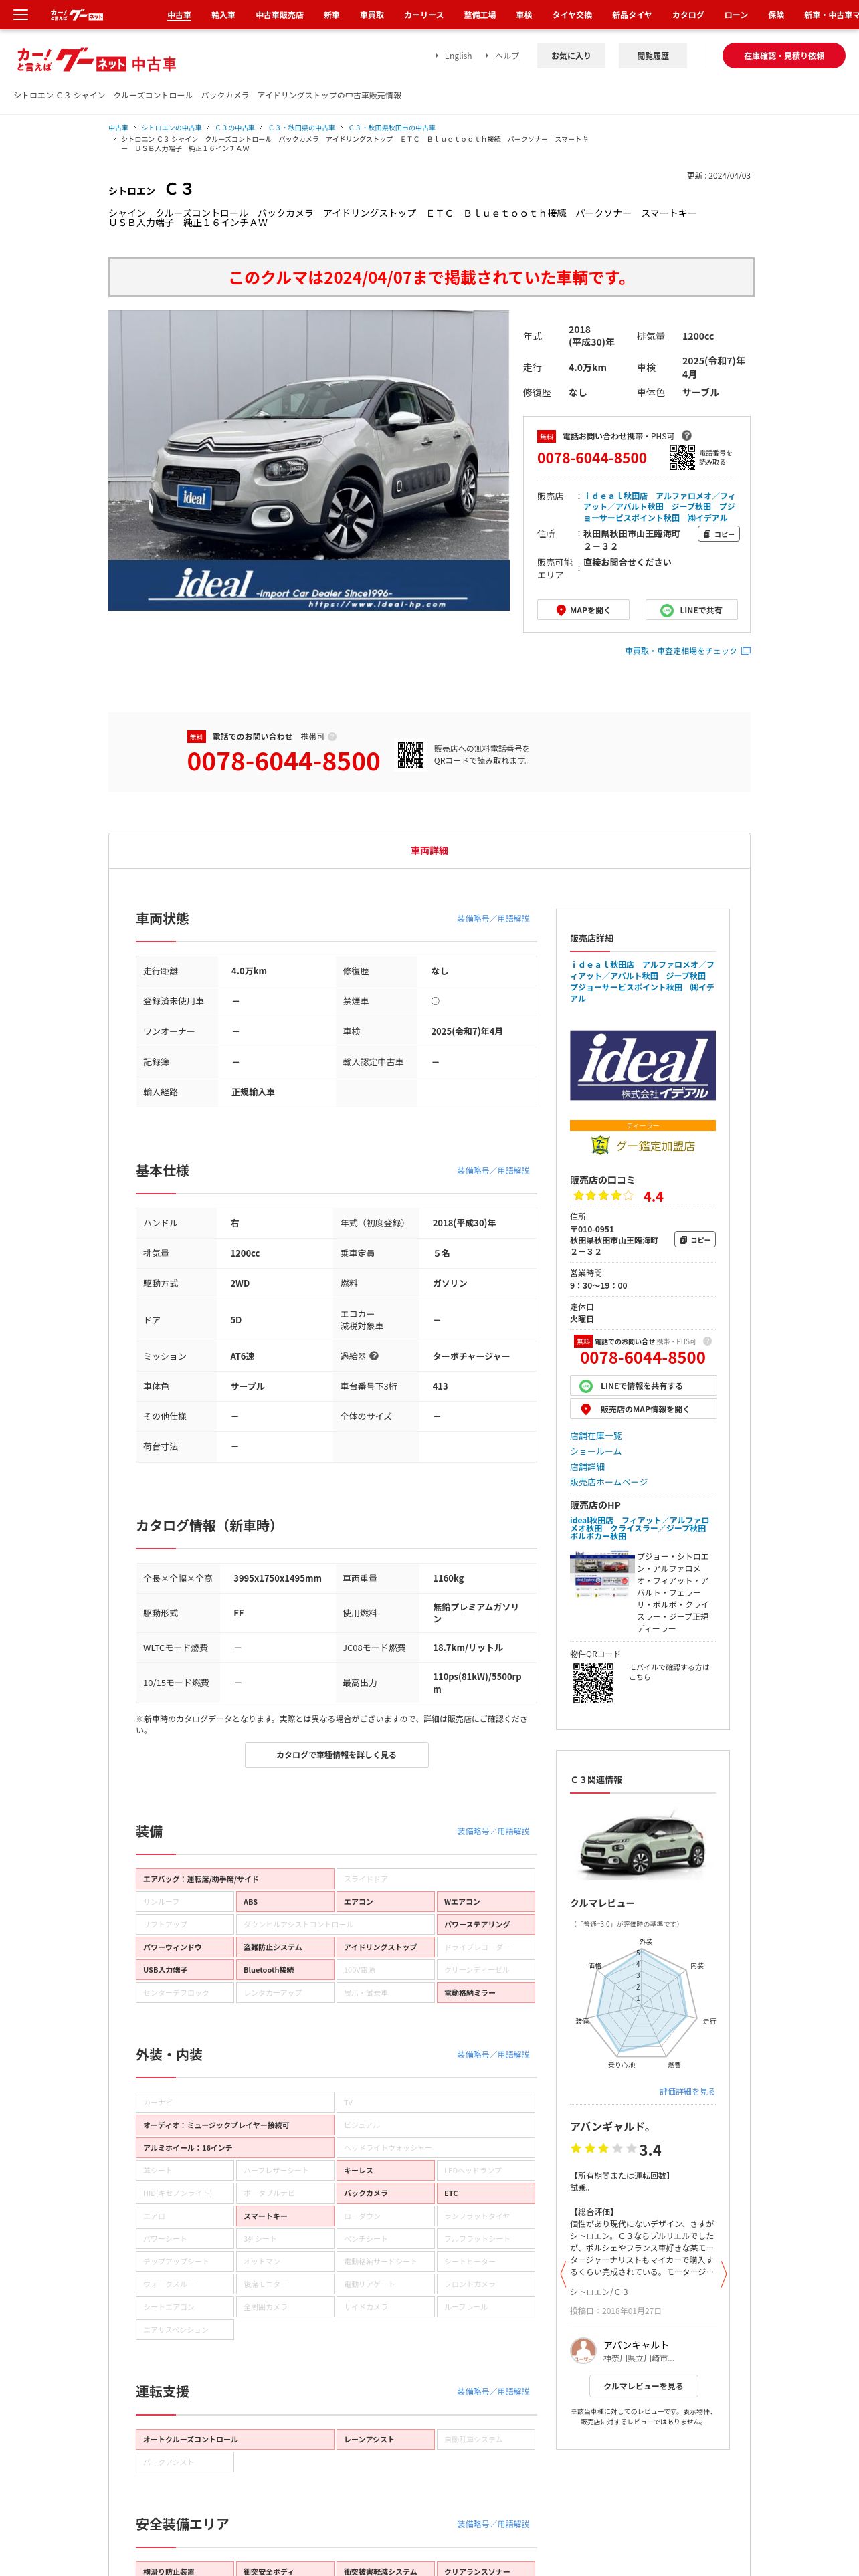Open 中古車販売店 in top navigation
Image resolution: width=859 pixels, height=2576 pixels.
tap(279, 15)
